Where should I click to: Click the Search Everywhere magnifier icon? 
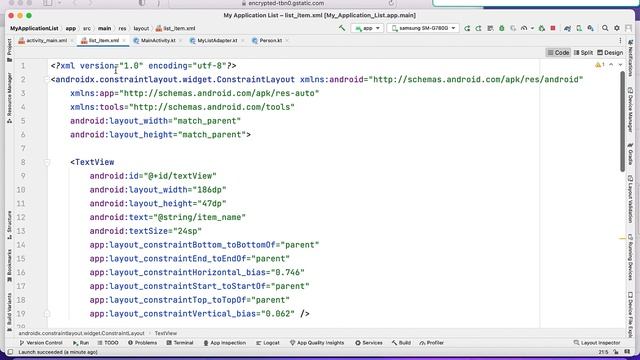tap(605, 28)
